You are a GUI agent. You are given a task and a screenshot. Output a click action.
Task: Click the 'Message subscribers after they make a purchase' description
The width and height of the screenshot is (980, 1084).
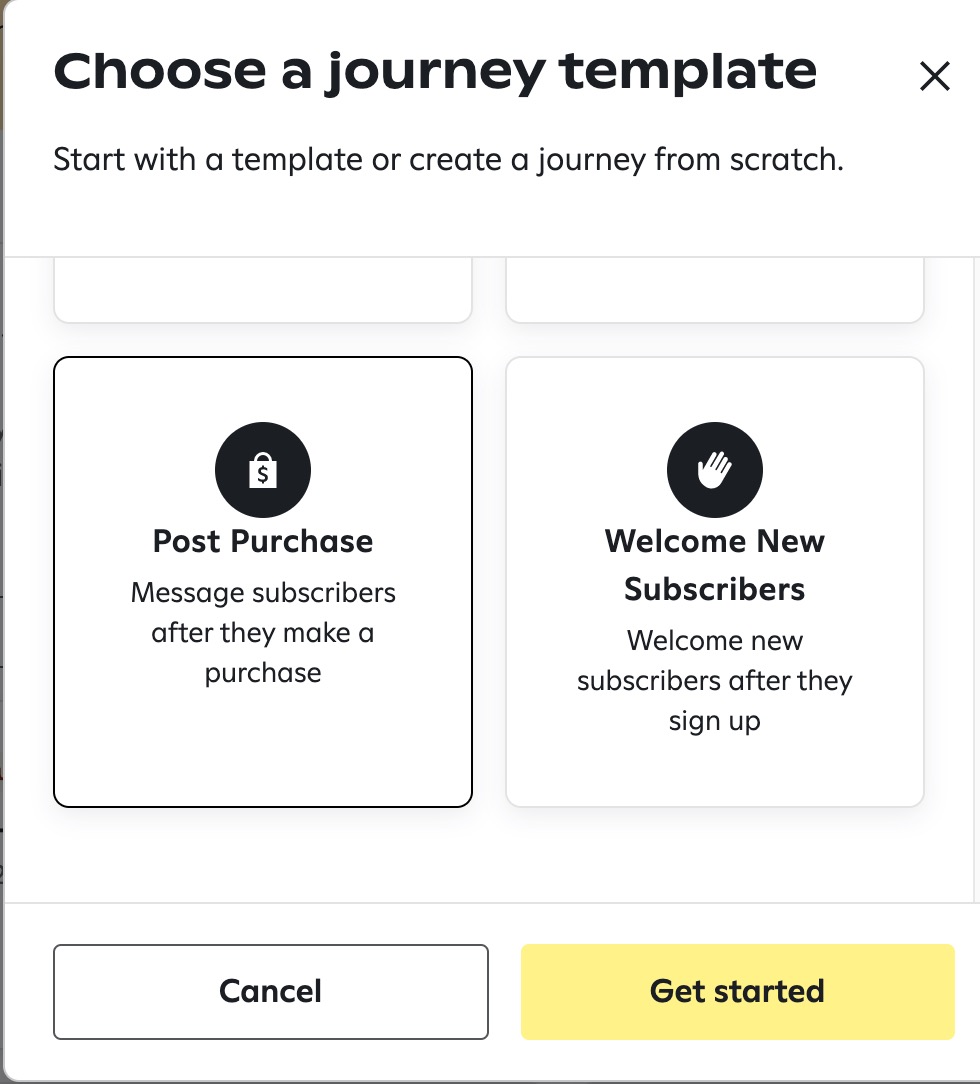pos(263,633)
